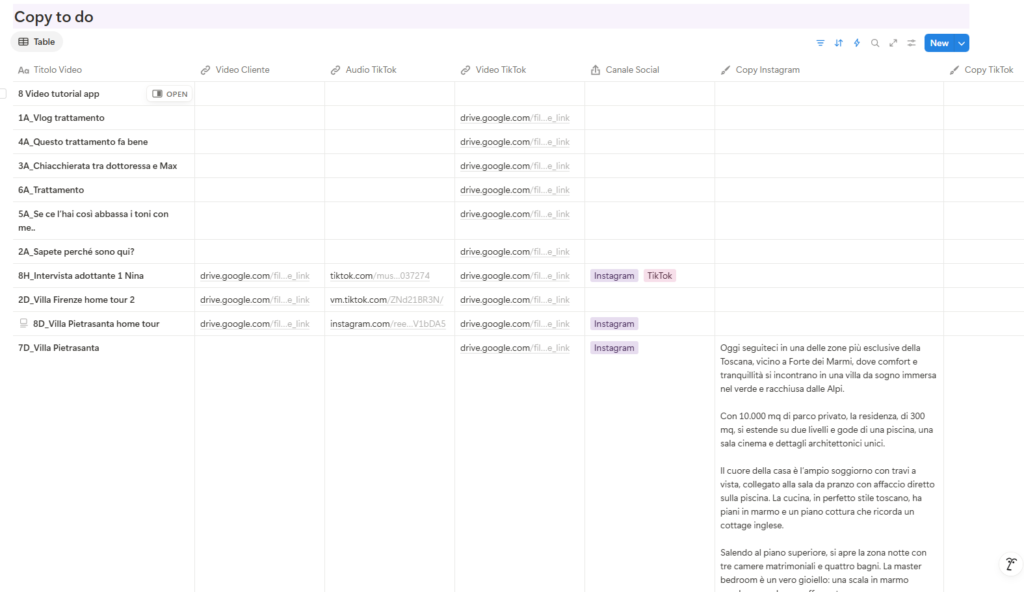
Task: Open Video Cliente link for 8D_Villa Pietrasanta home tour
Action: [x=255, y=324]
